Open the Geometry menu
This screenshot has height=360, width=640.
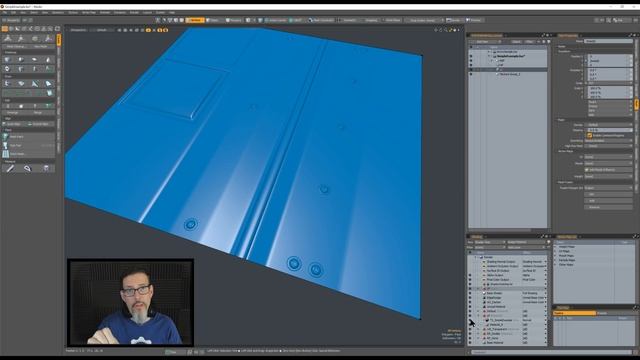(58, 13)
